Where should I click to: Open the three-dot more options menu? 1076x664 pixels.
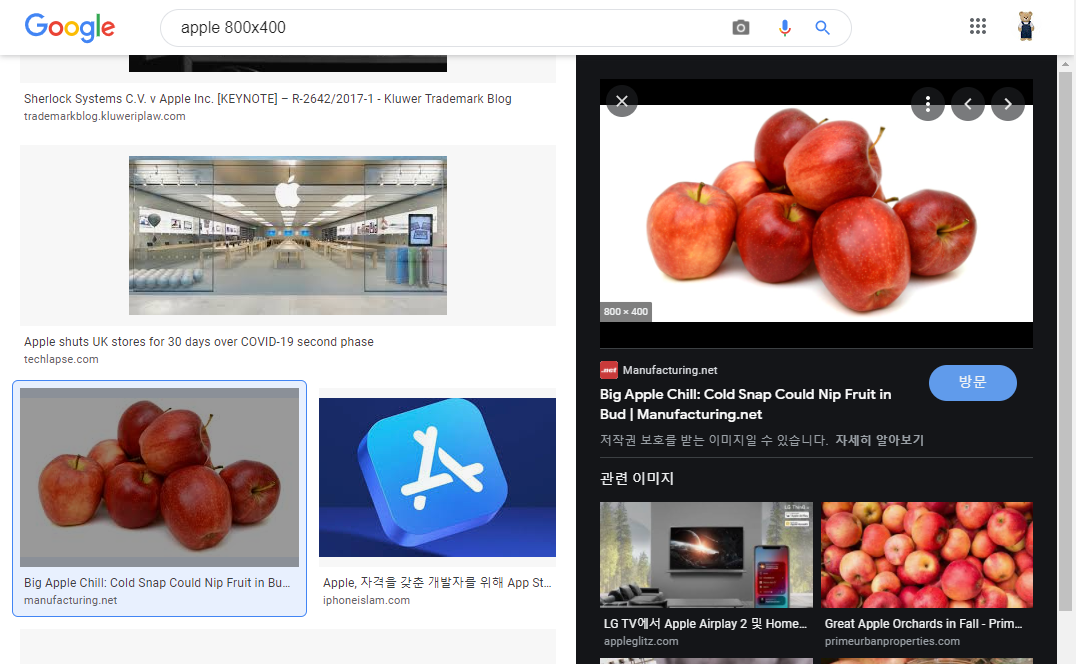pyautogui.click(x=927, y=104)
